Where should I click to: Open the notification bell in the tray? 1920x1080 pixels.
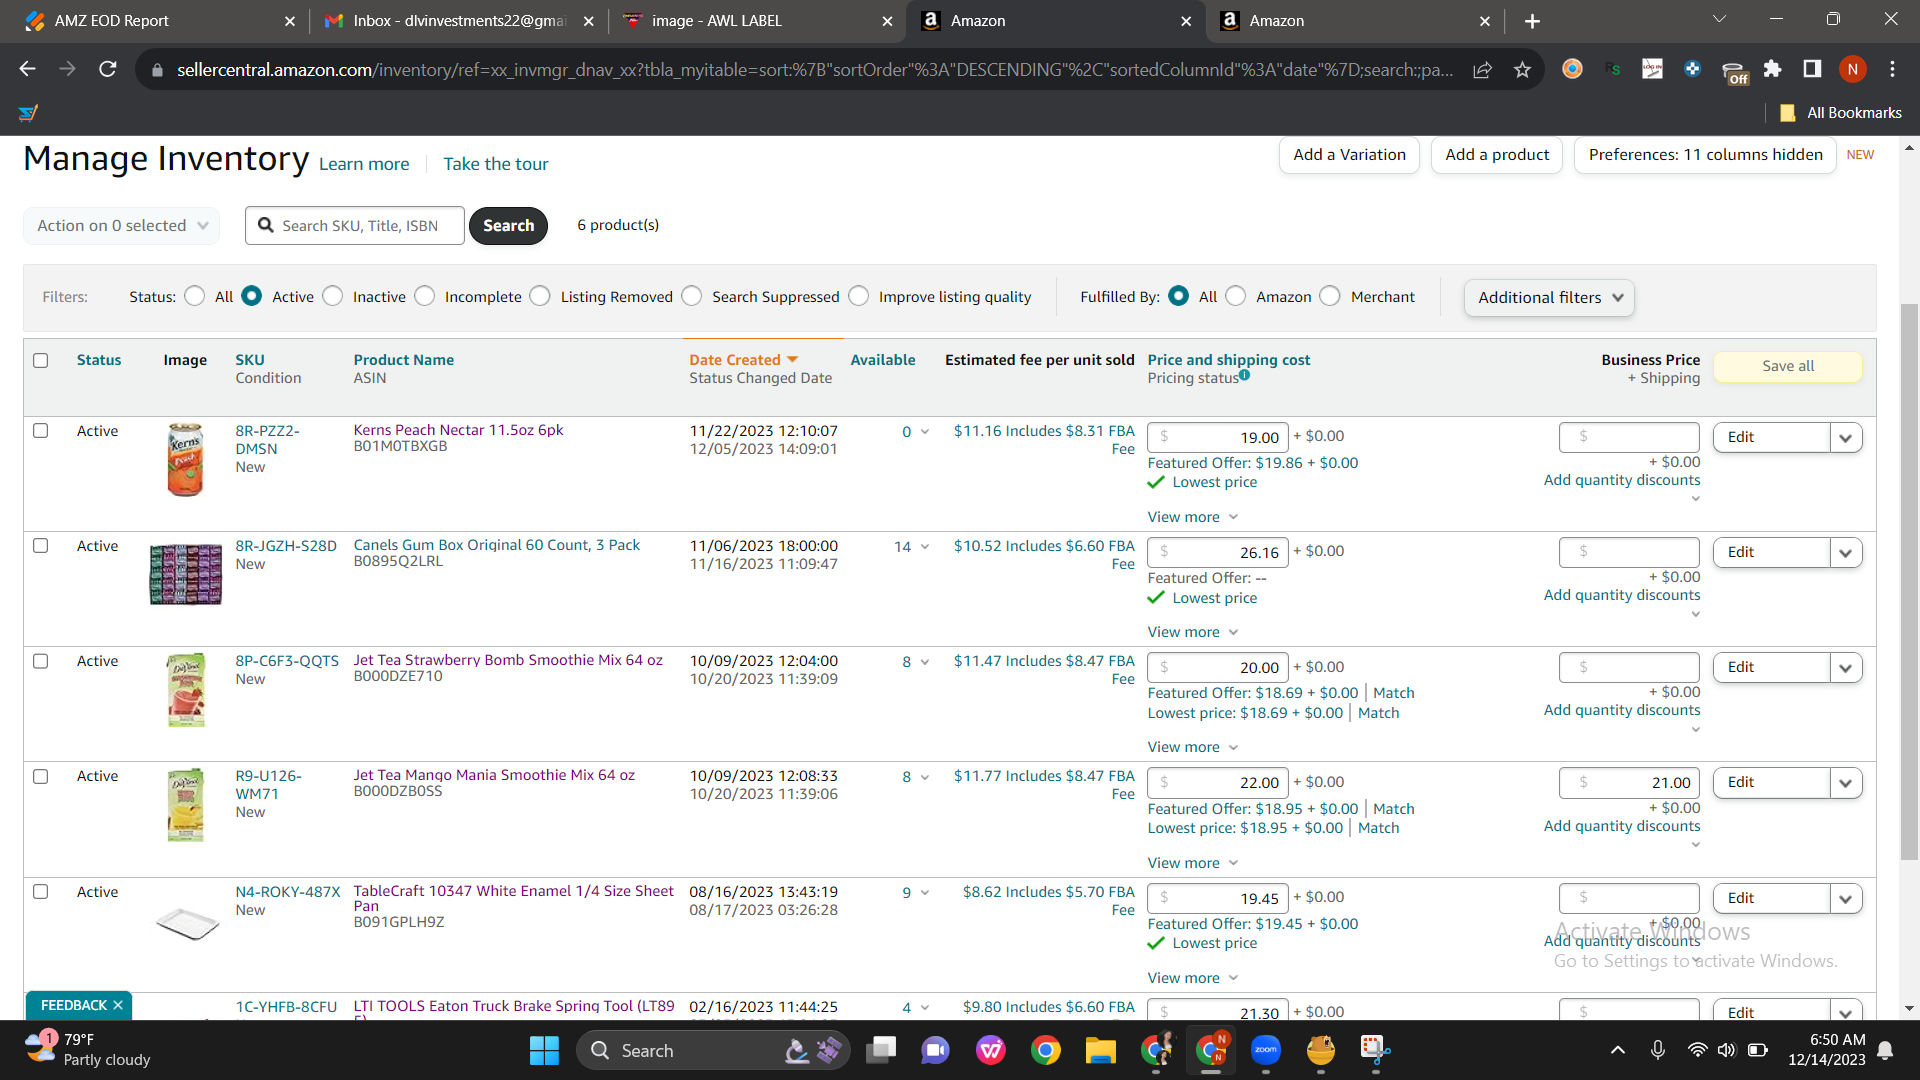click(x=1885, y=1050)
